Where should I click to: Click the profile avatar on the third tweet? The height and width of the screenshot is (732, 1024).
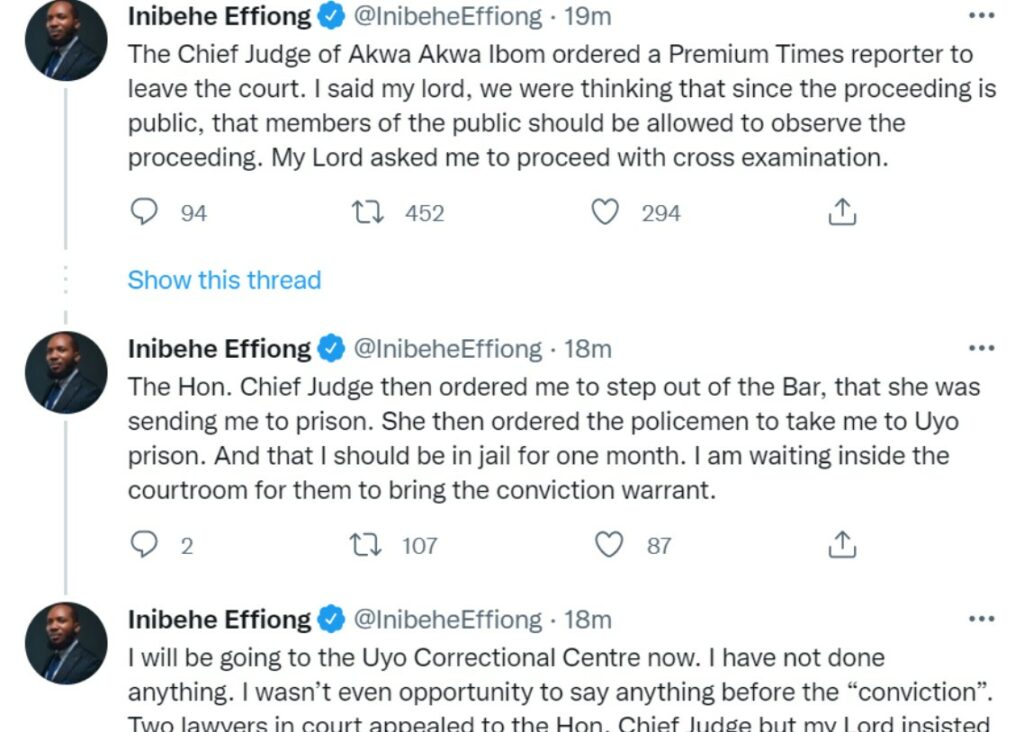click(66, 643)
